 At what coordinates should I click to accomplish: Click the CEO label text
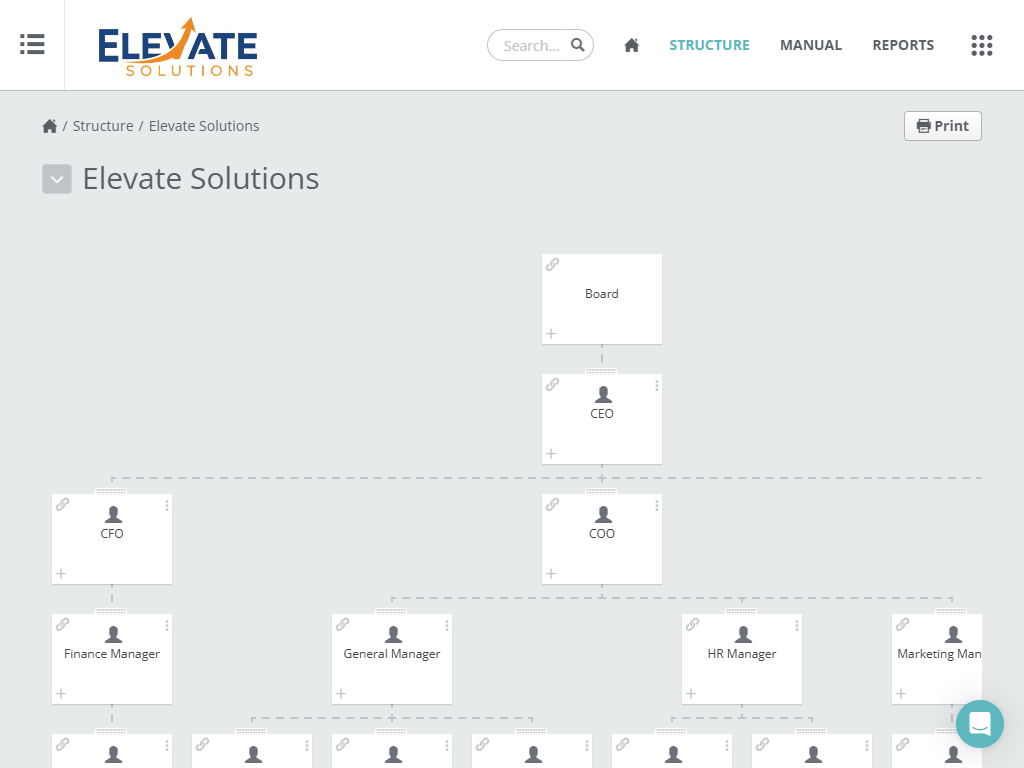pyautogui.click(x=601, y=413)
